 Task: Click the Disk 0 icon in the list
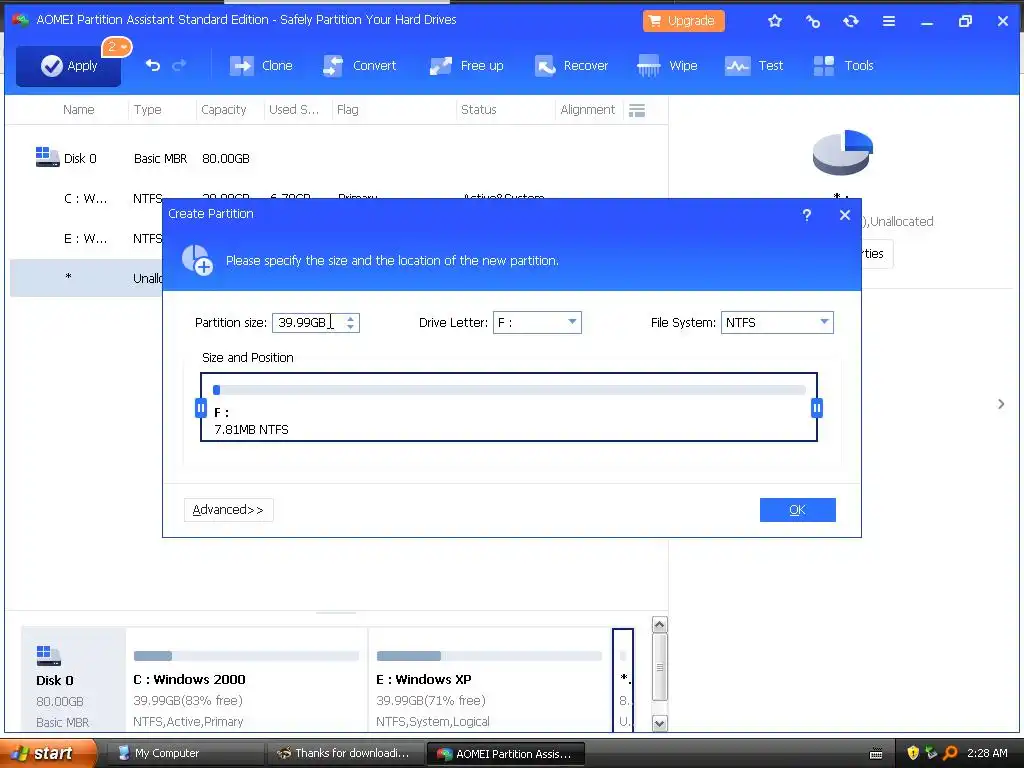coord(47,157)
